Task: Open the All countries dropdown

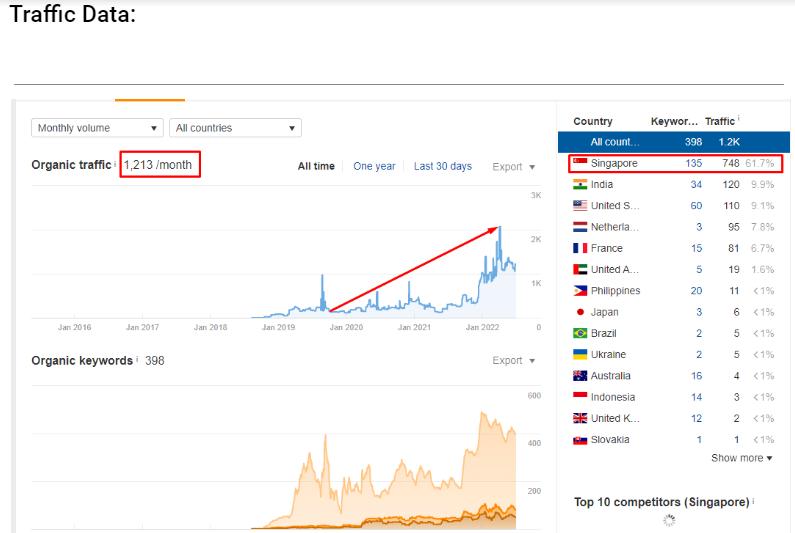Action: pyautogui.click(x=235, y=128)
